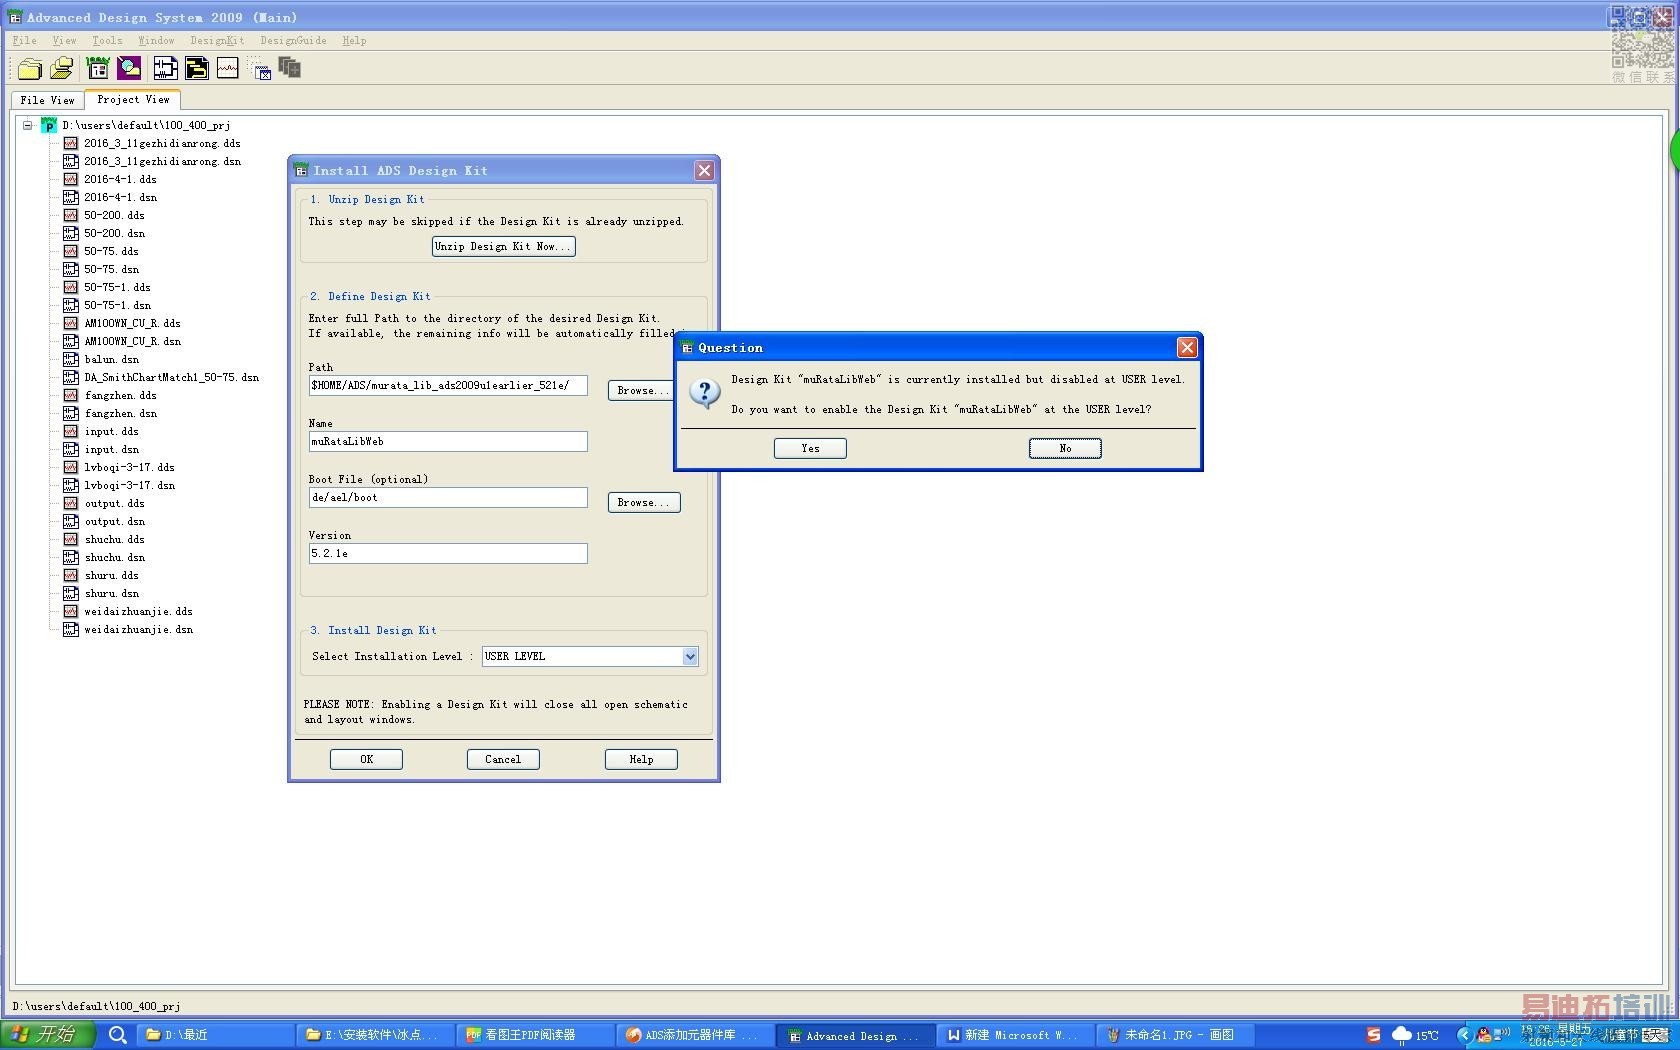Open the Help menu in the menu bar
Screen dimensions: 1680x1050
[x=354, y=41]
